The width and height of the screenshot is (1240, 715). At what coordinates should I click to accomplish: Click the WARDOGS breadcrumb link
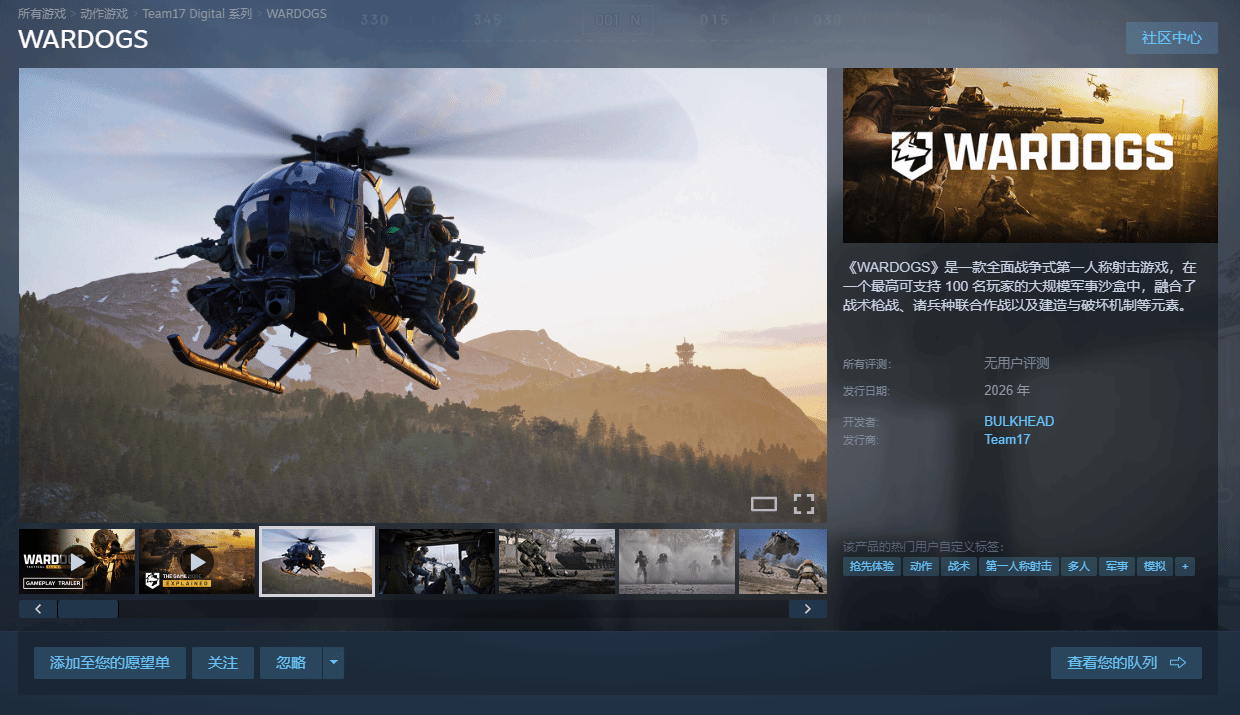pos(297,14)
